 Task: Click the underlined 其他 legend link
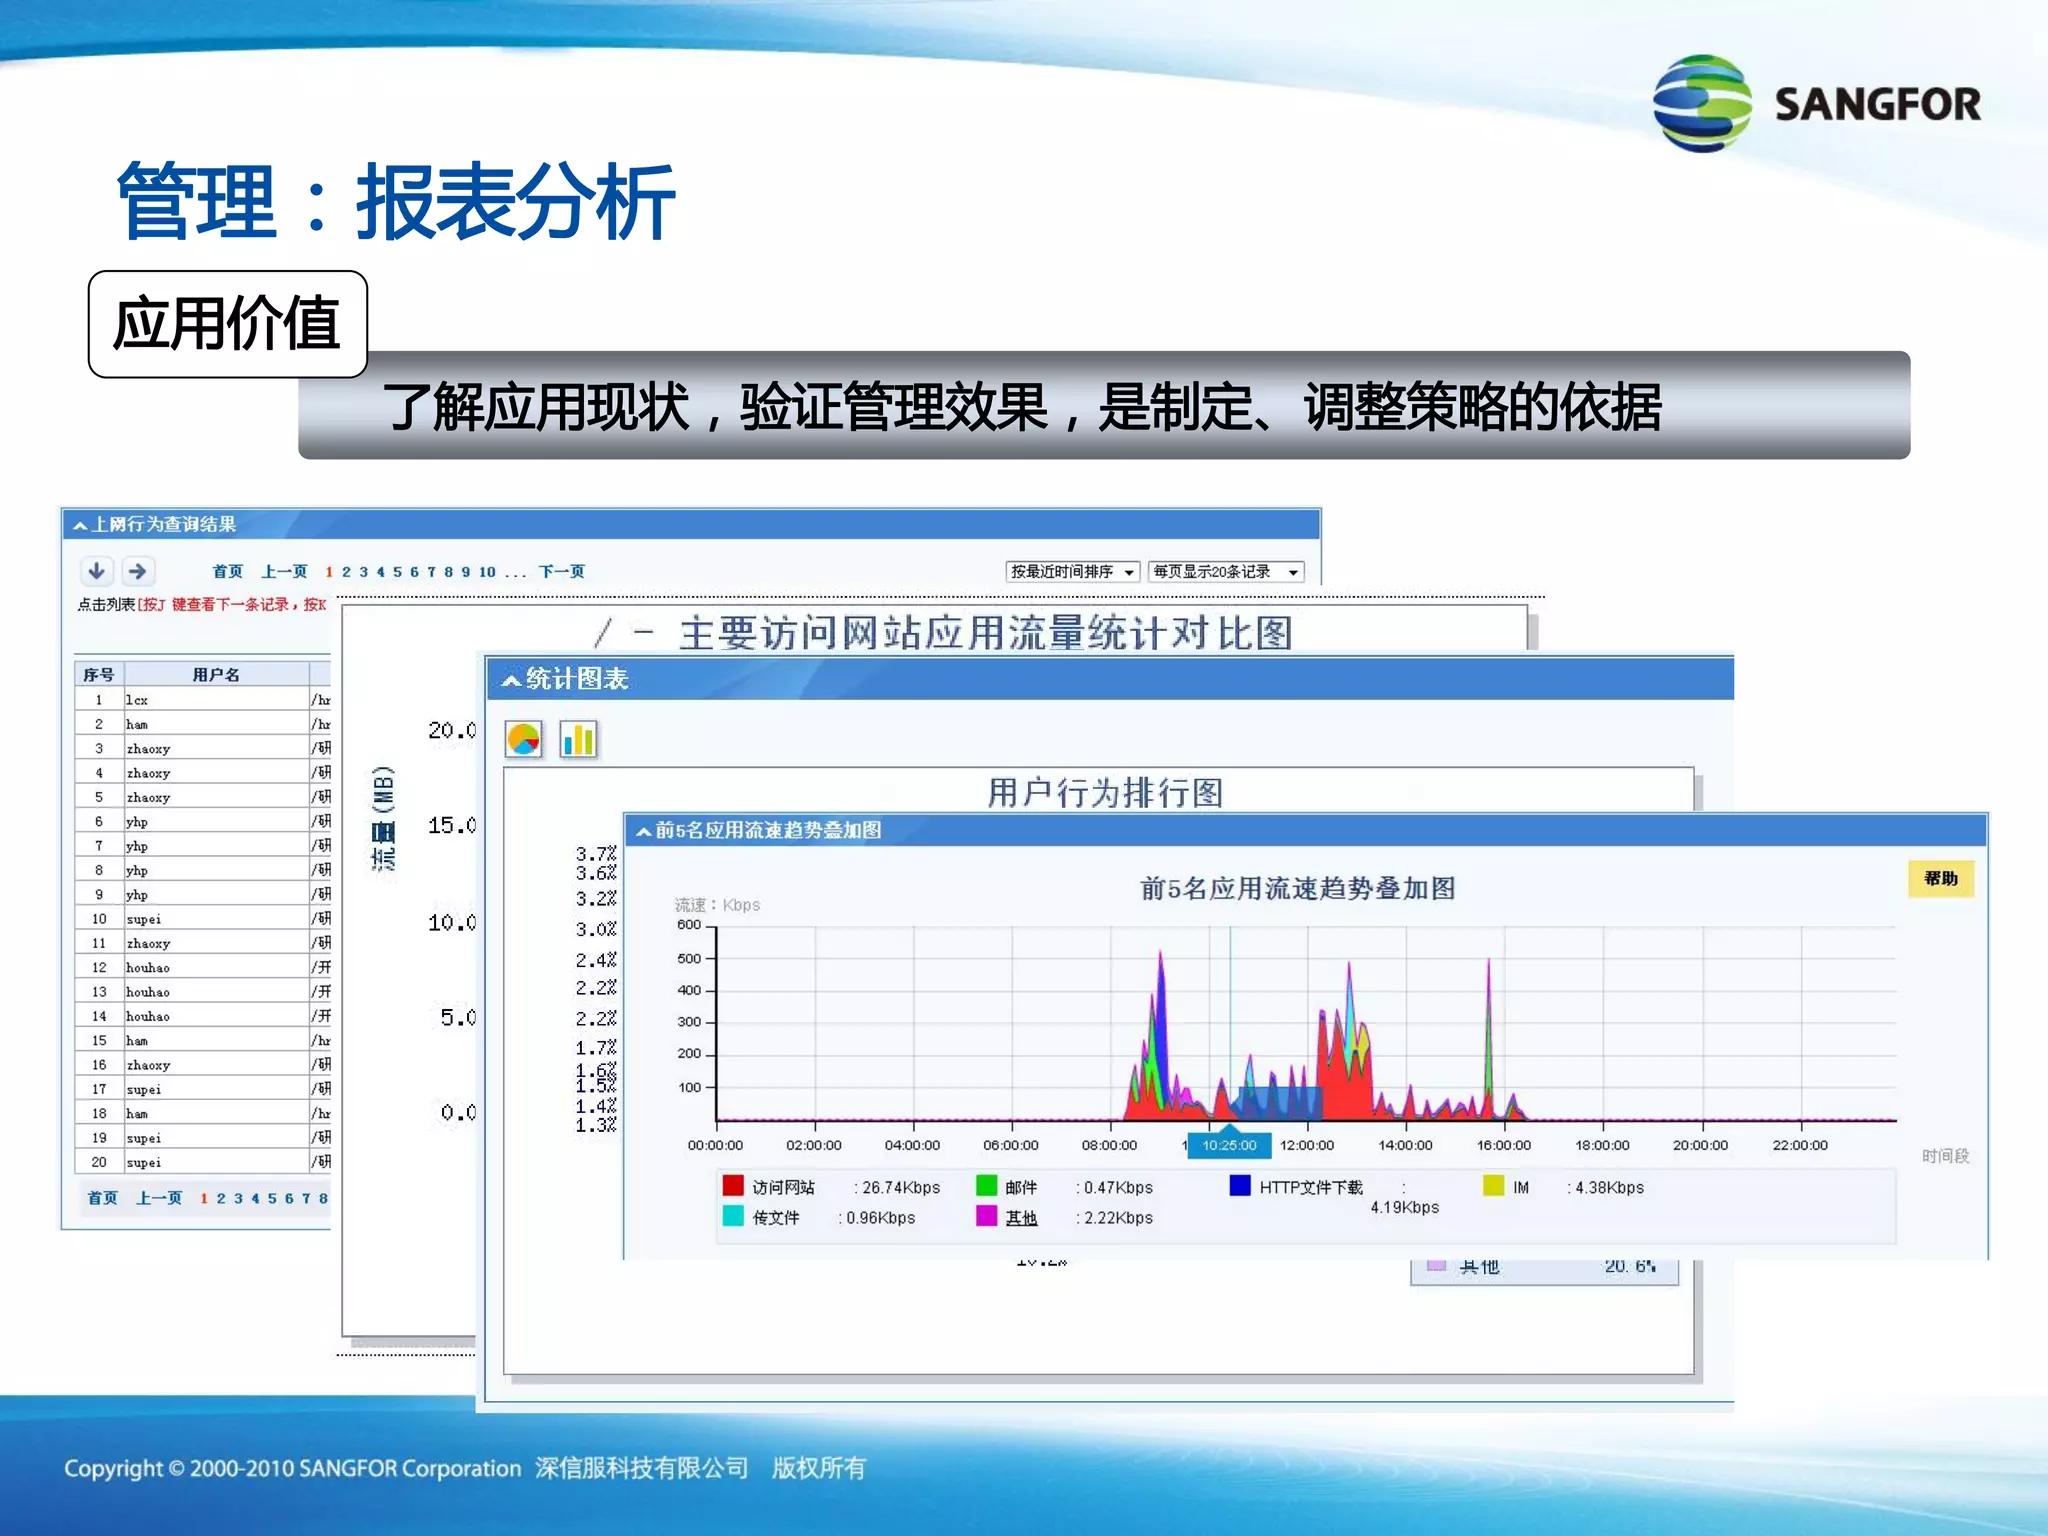[x=1021, y=1218]
